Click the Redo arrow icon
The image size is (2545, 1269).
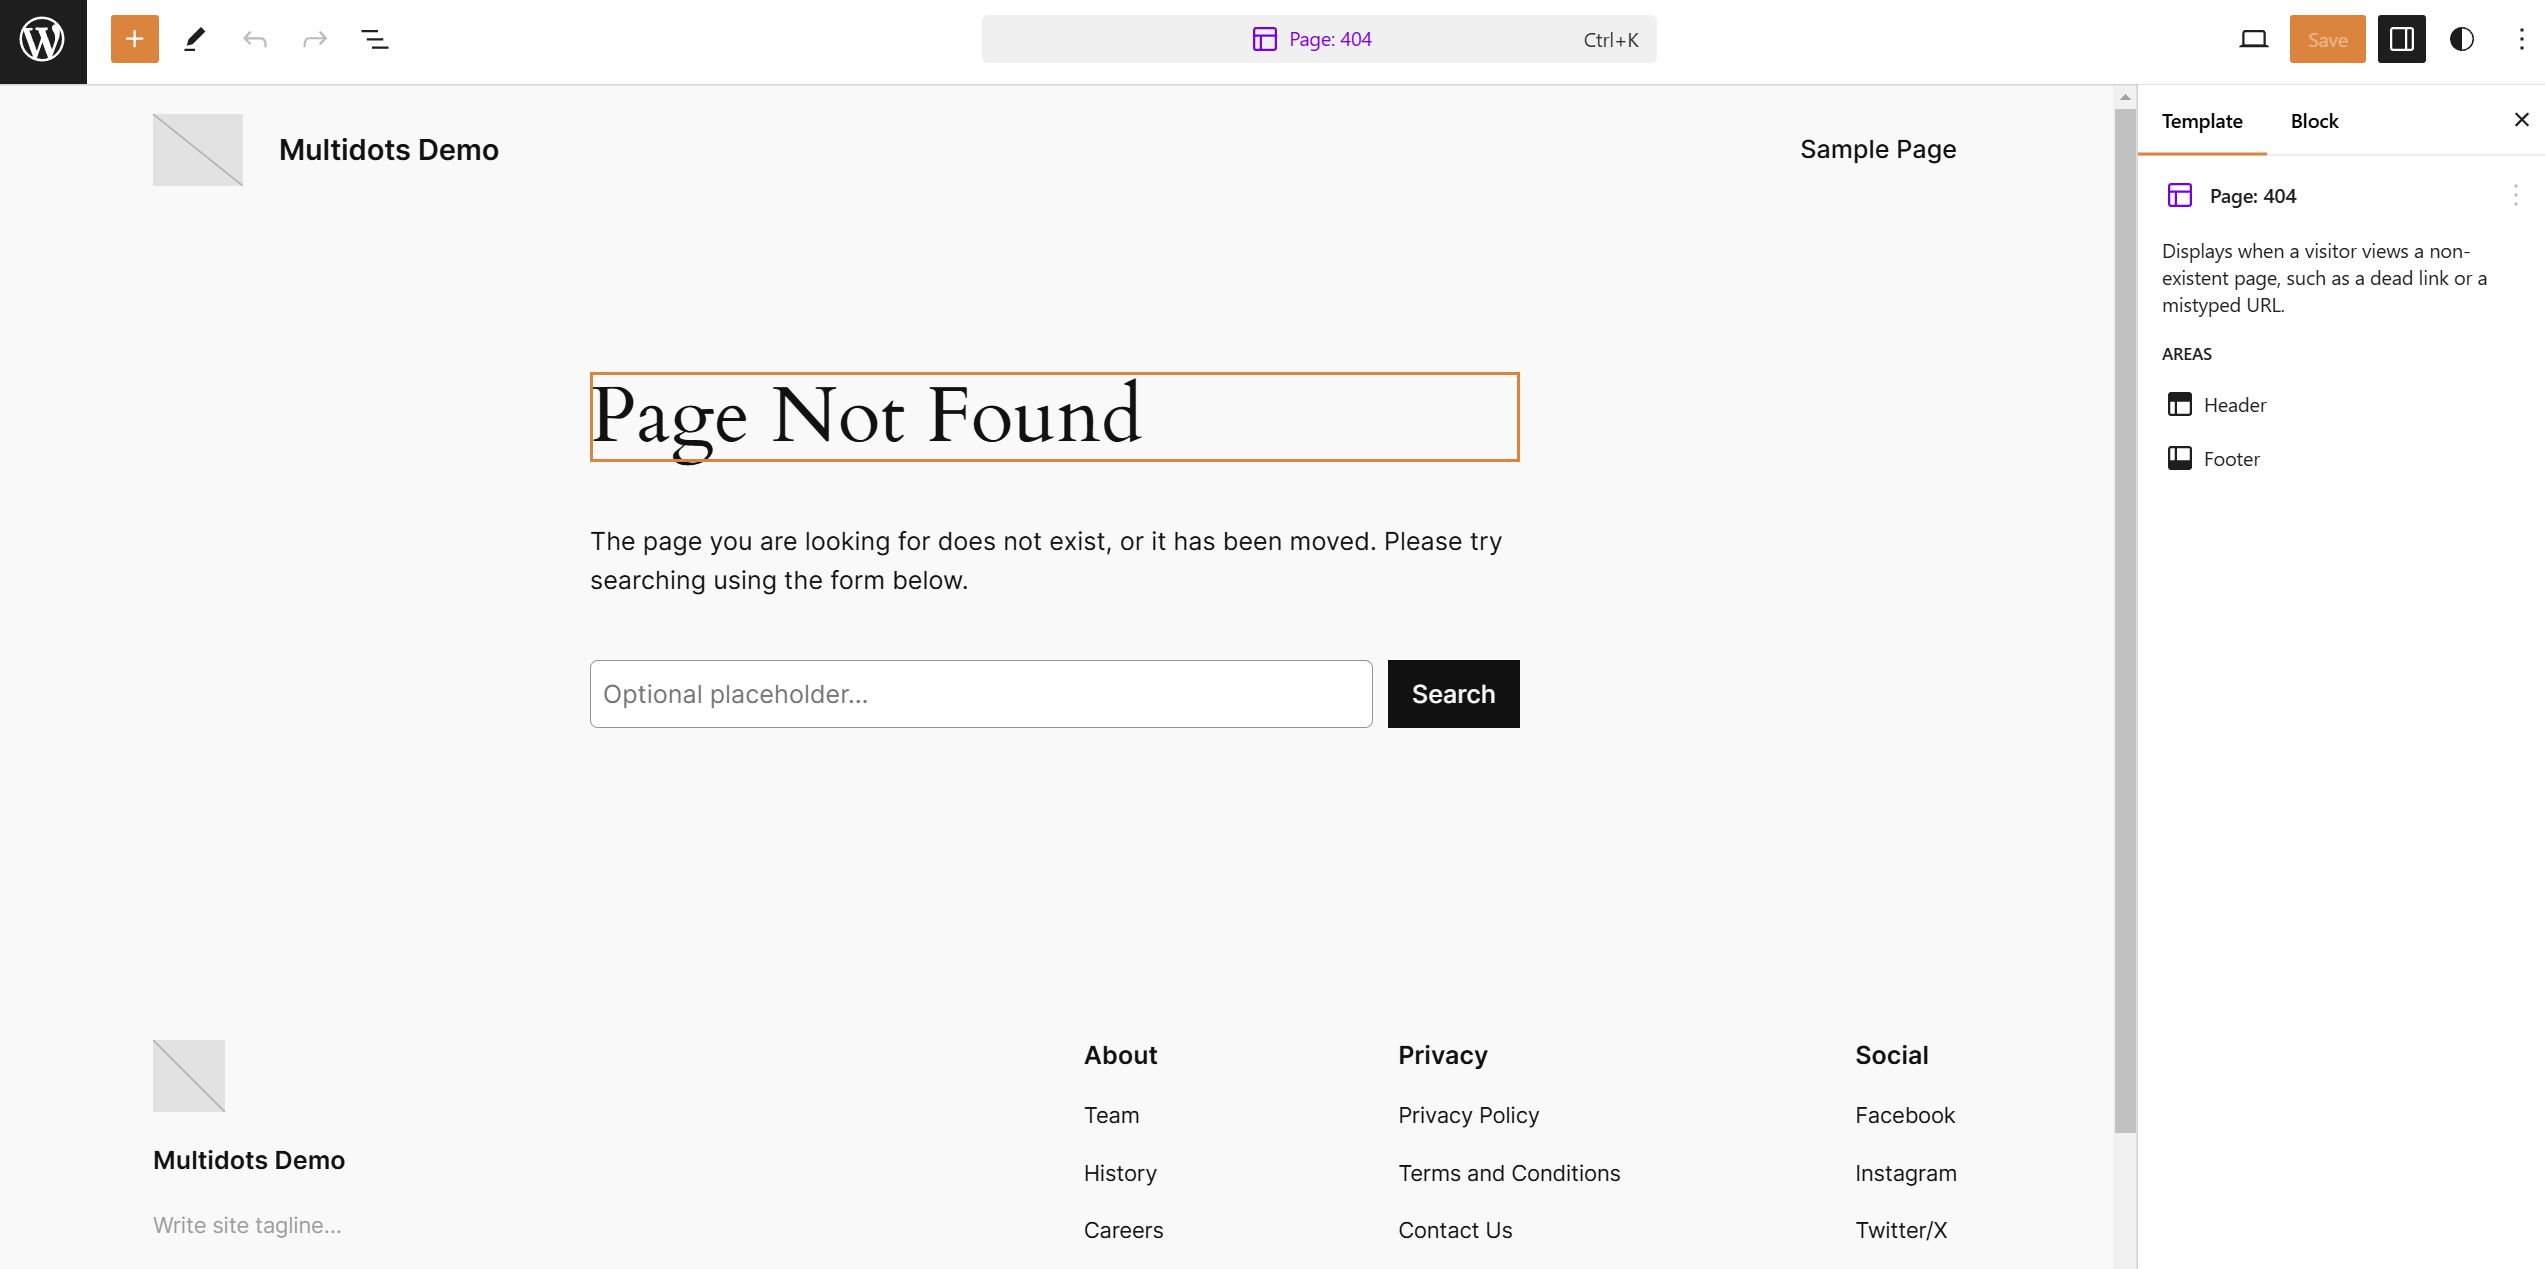pos(315,39)
